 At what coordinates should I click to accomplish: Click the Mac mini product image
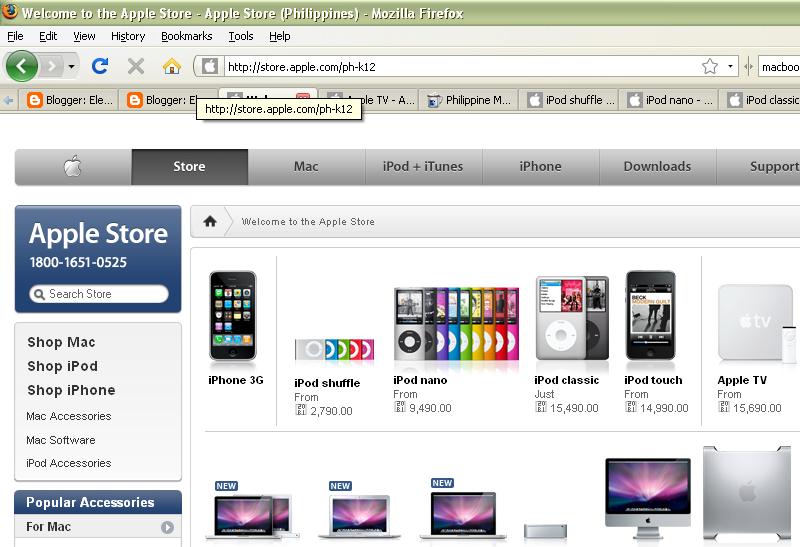(x=545, y=531)
